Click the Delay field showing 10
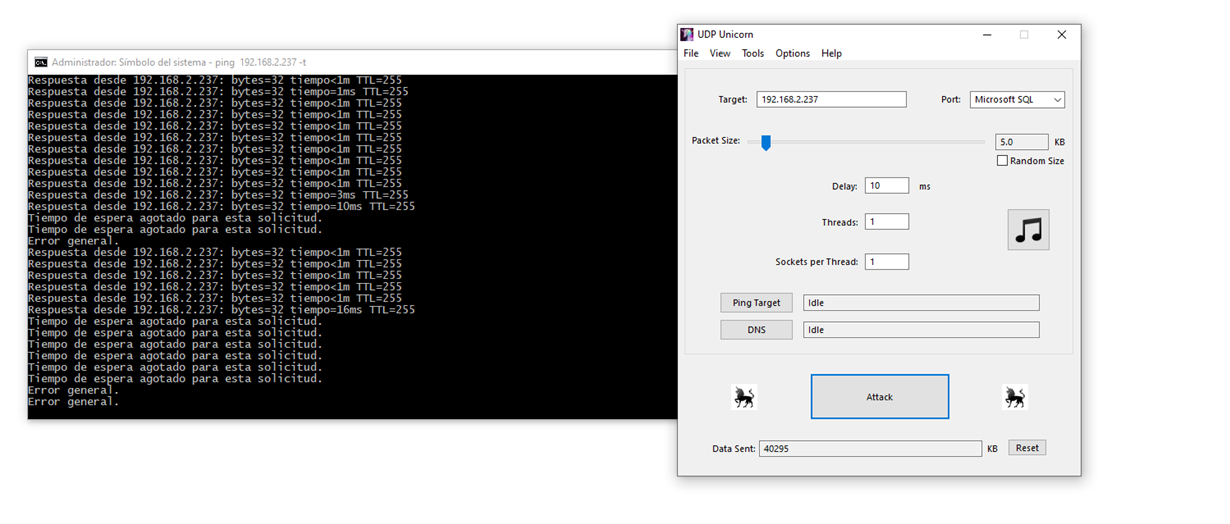The height and width of the screenshot is (524, 1230). pyautogui.click(x=887, y=186)
